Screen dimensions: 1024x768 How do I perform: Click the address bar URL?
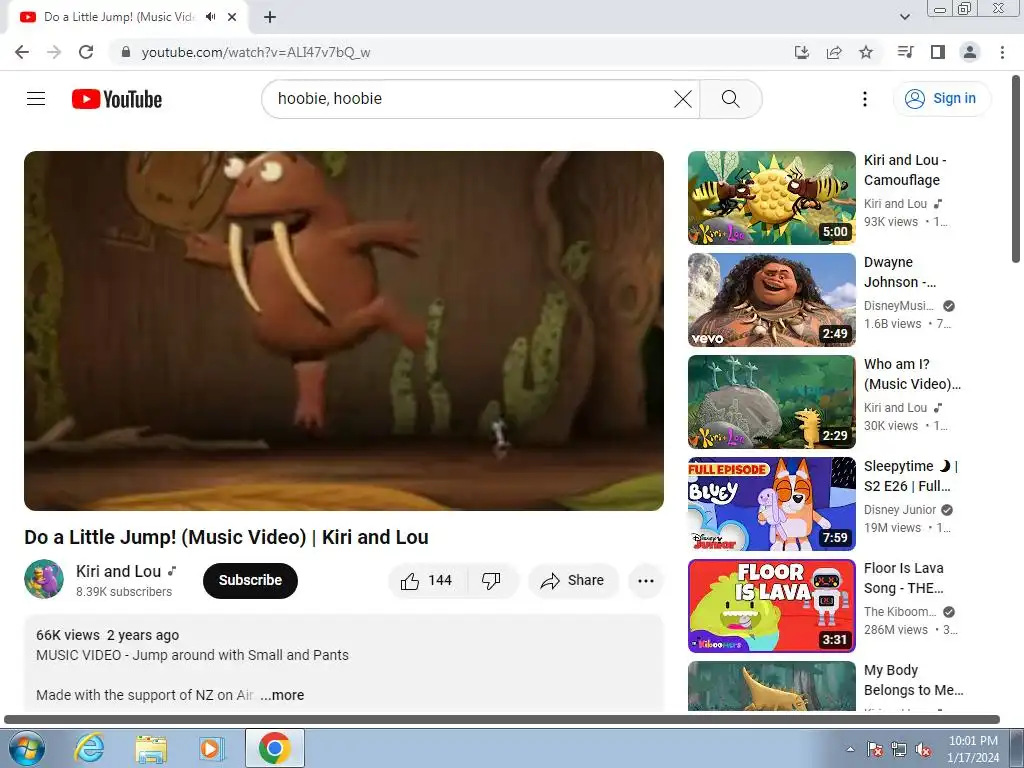click(256, 52)
